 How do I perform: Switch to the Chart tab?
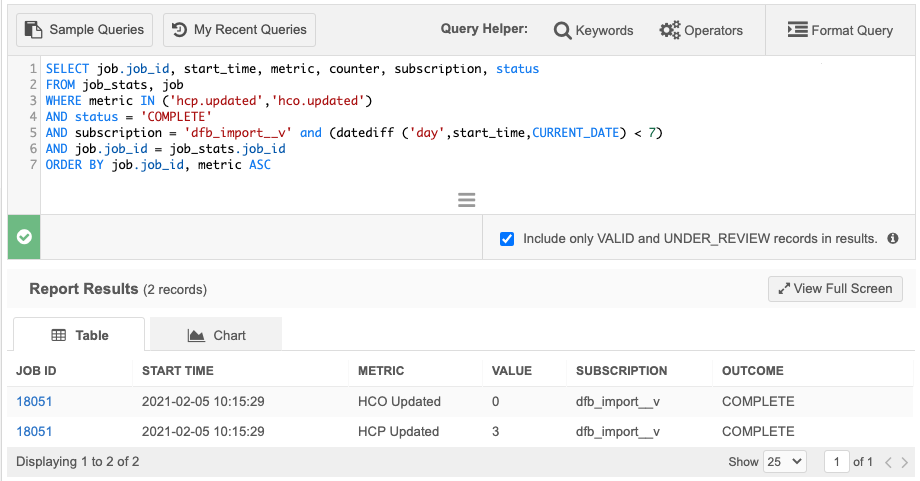tap(216, 335)
